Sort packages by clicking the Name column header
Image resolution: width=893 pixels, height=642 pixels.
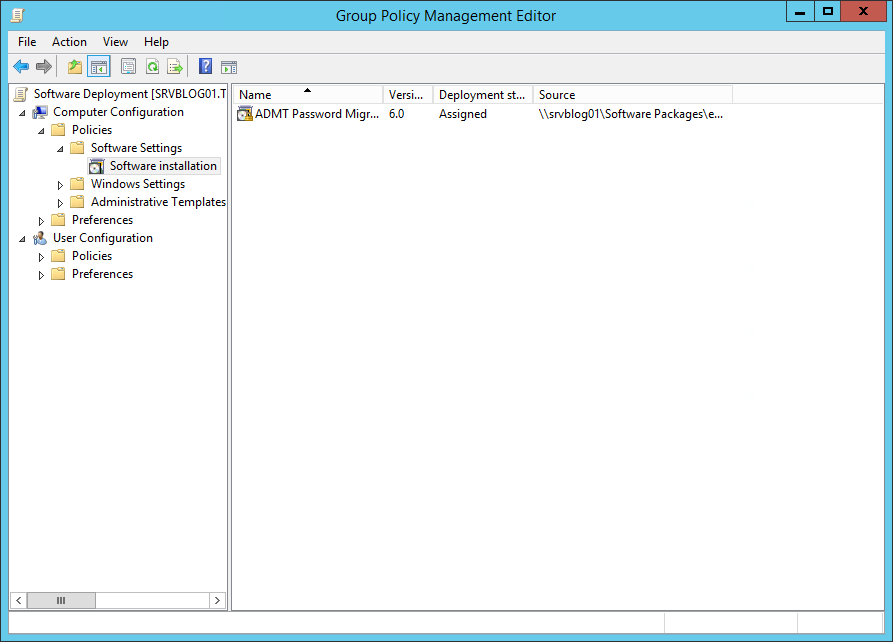300,94
